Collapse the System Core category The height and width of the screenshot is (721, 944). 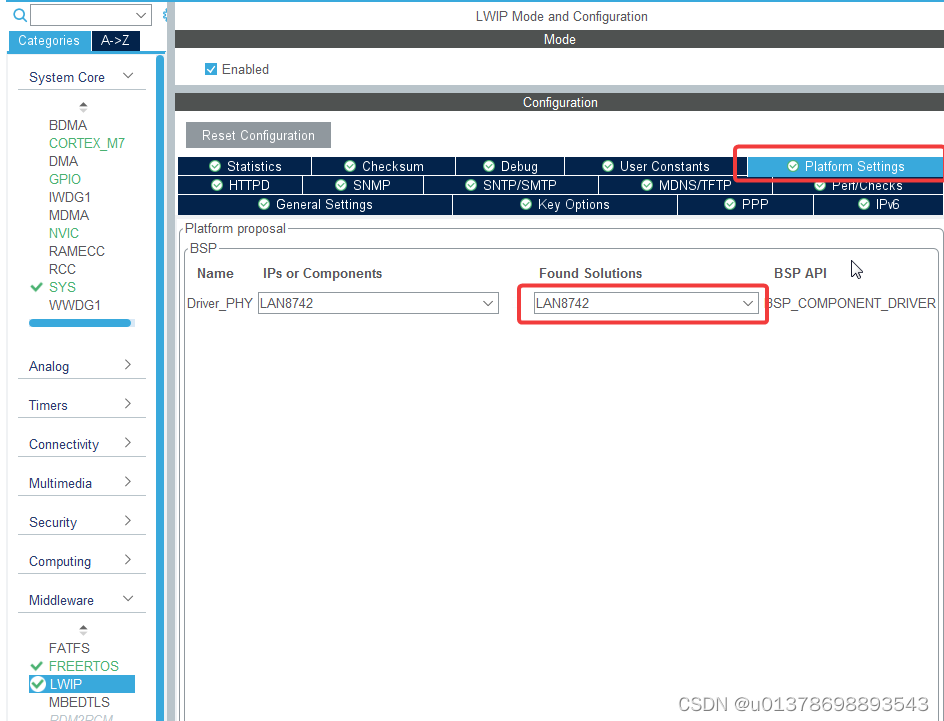pyautogui.click(x=128, y=76)
